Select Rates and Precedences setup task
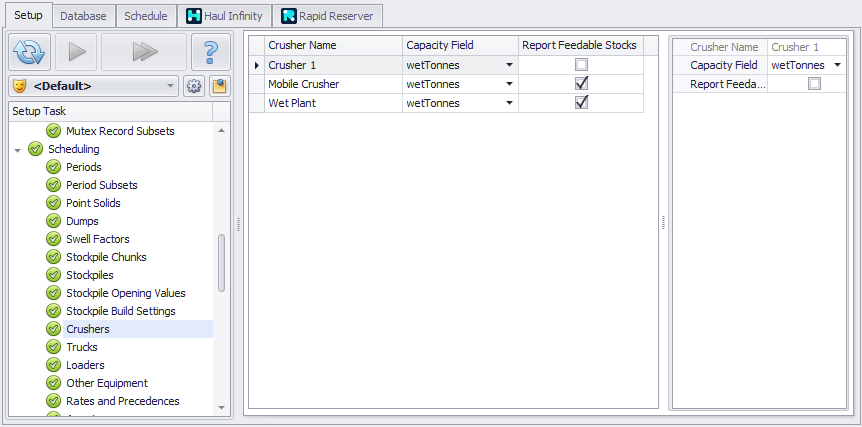862x427 pixels. point(123,401)
